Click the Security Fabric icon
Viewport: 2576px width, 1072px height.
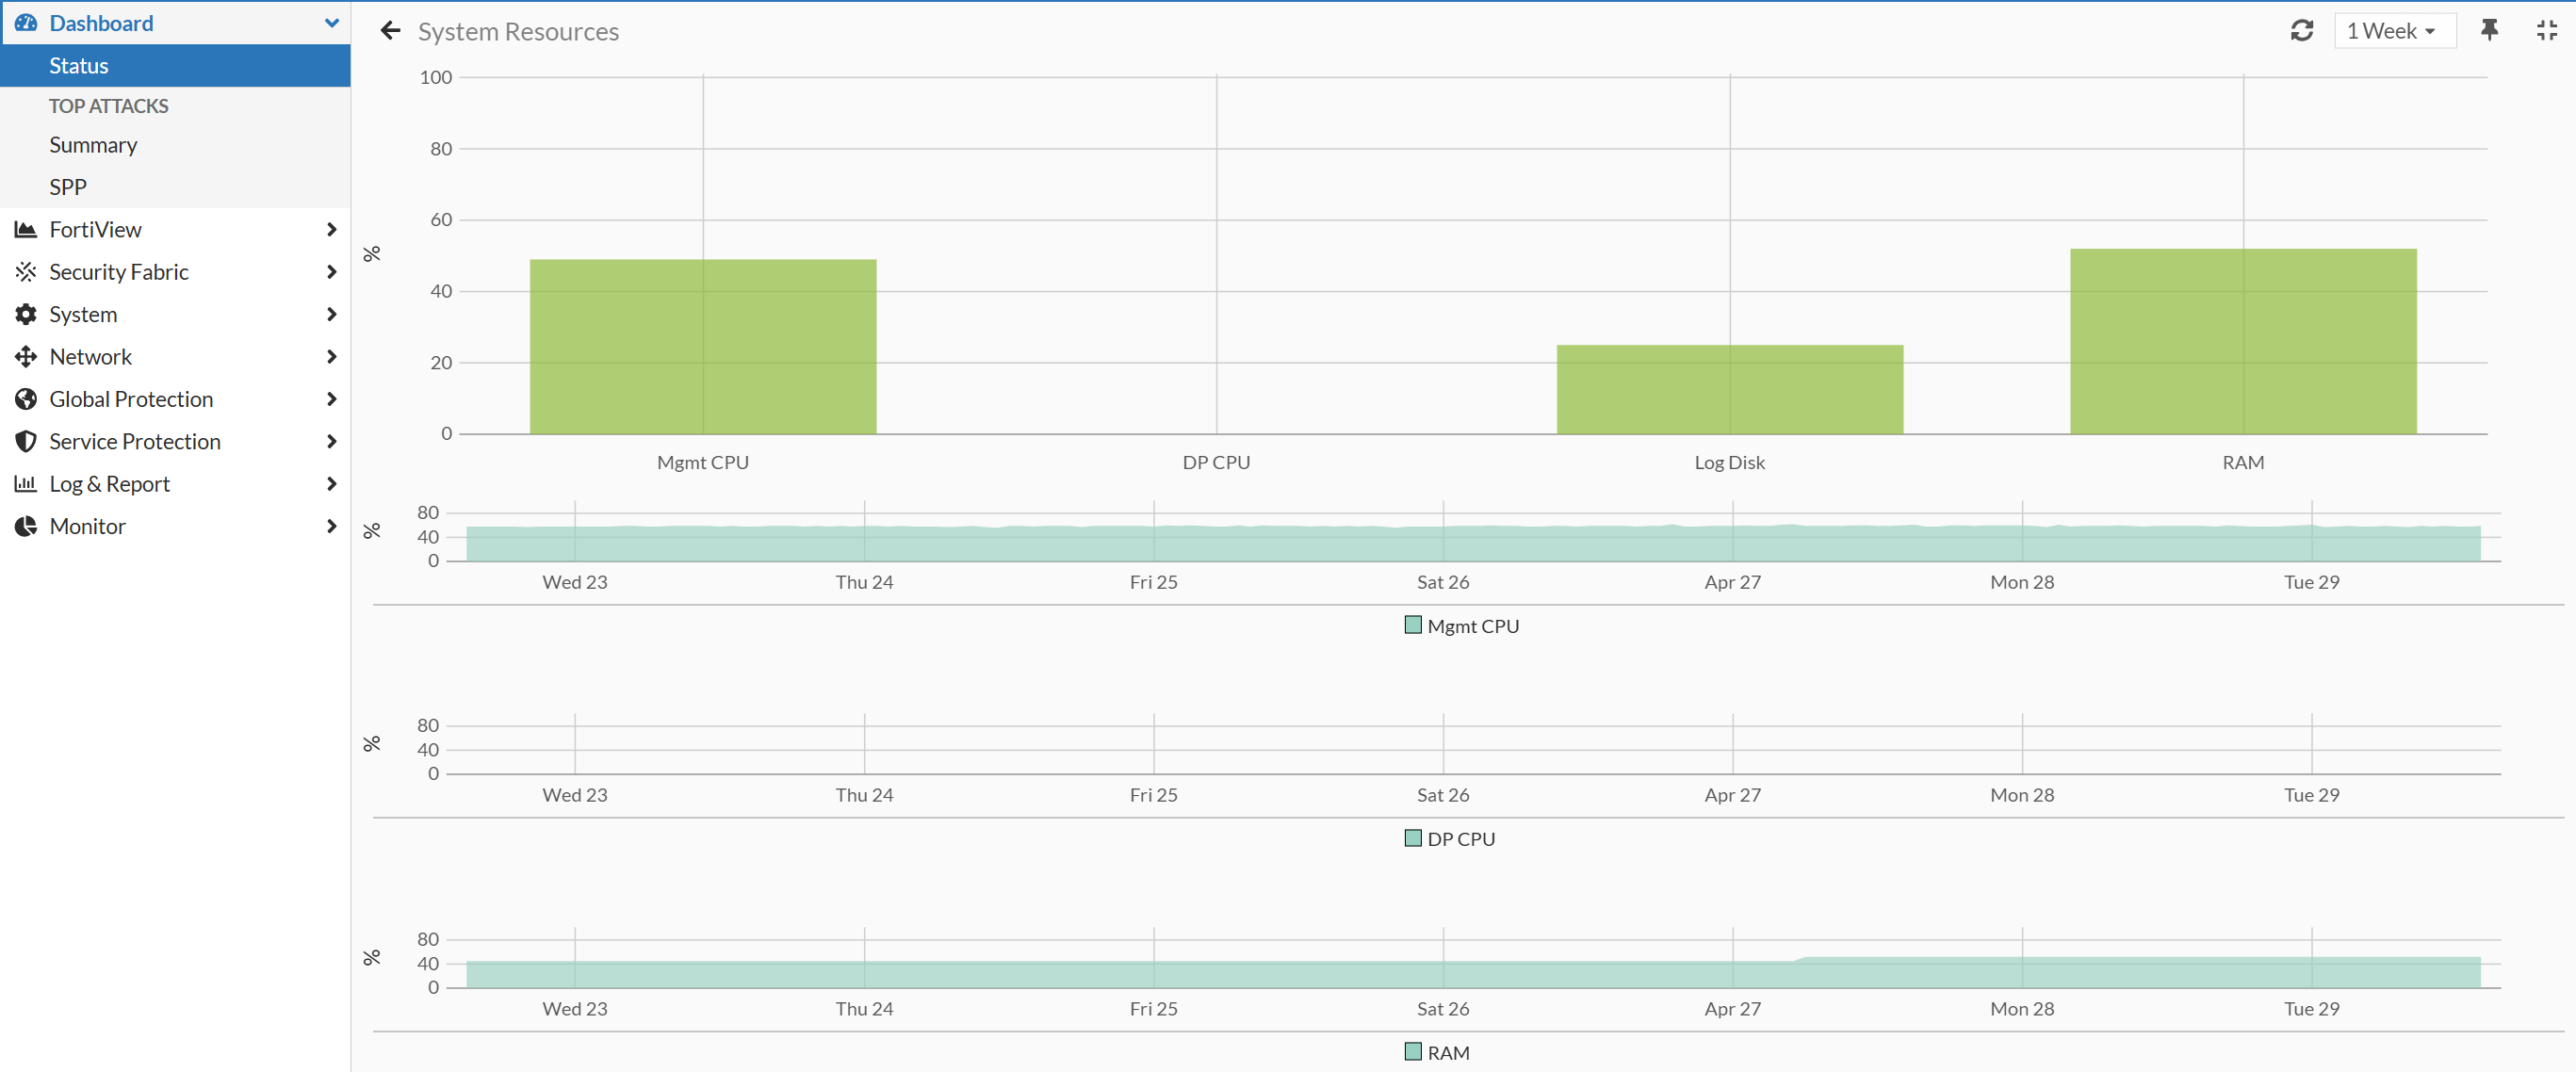(x=26, y=272)
